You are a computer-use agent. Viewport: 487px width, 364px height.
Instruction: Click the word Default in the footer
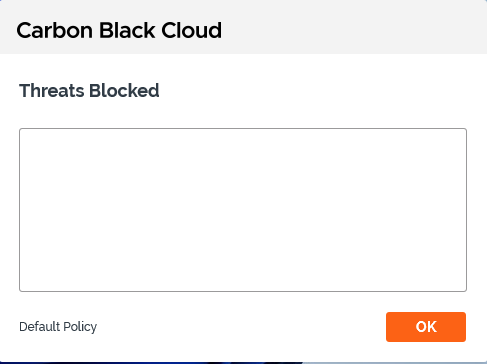tap(40, 327)
